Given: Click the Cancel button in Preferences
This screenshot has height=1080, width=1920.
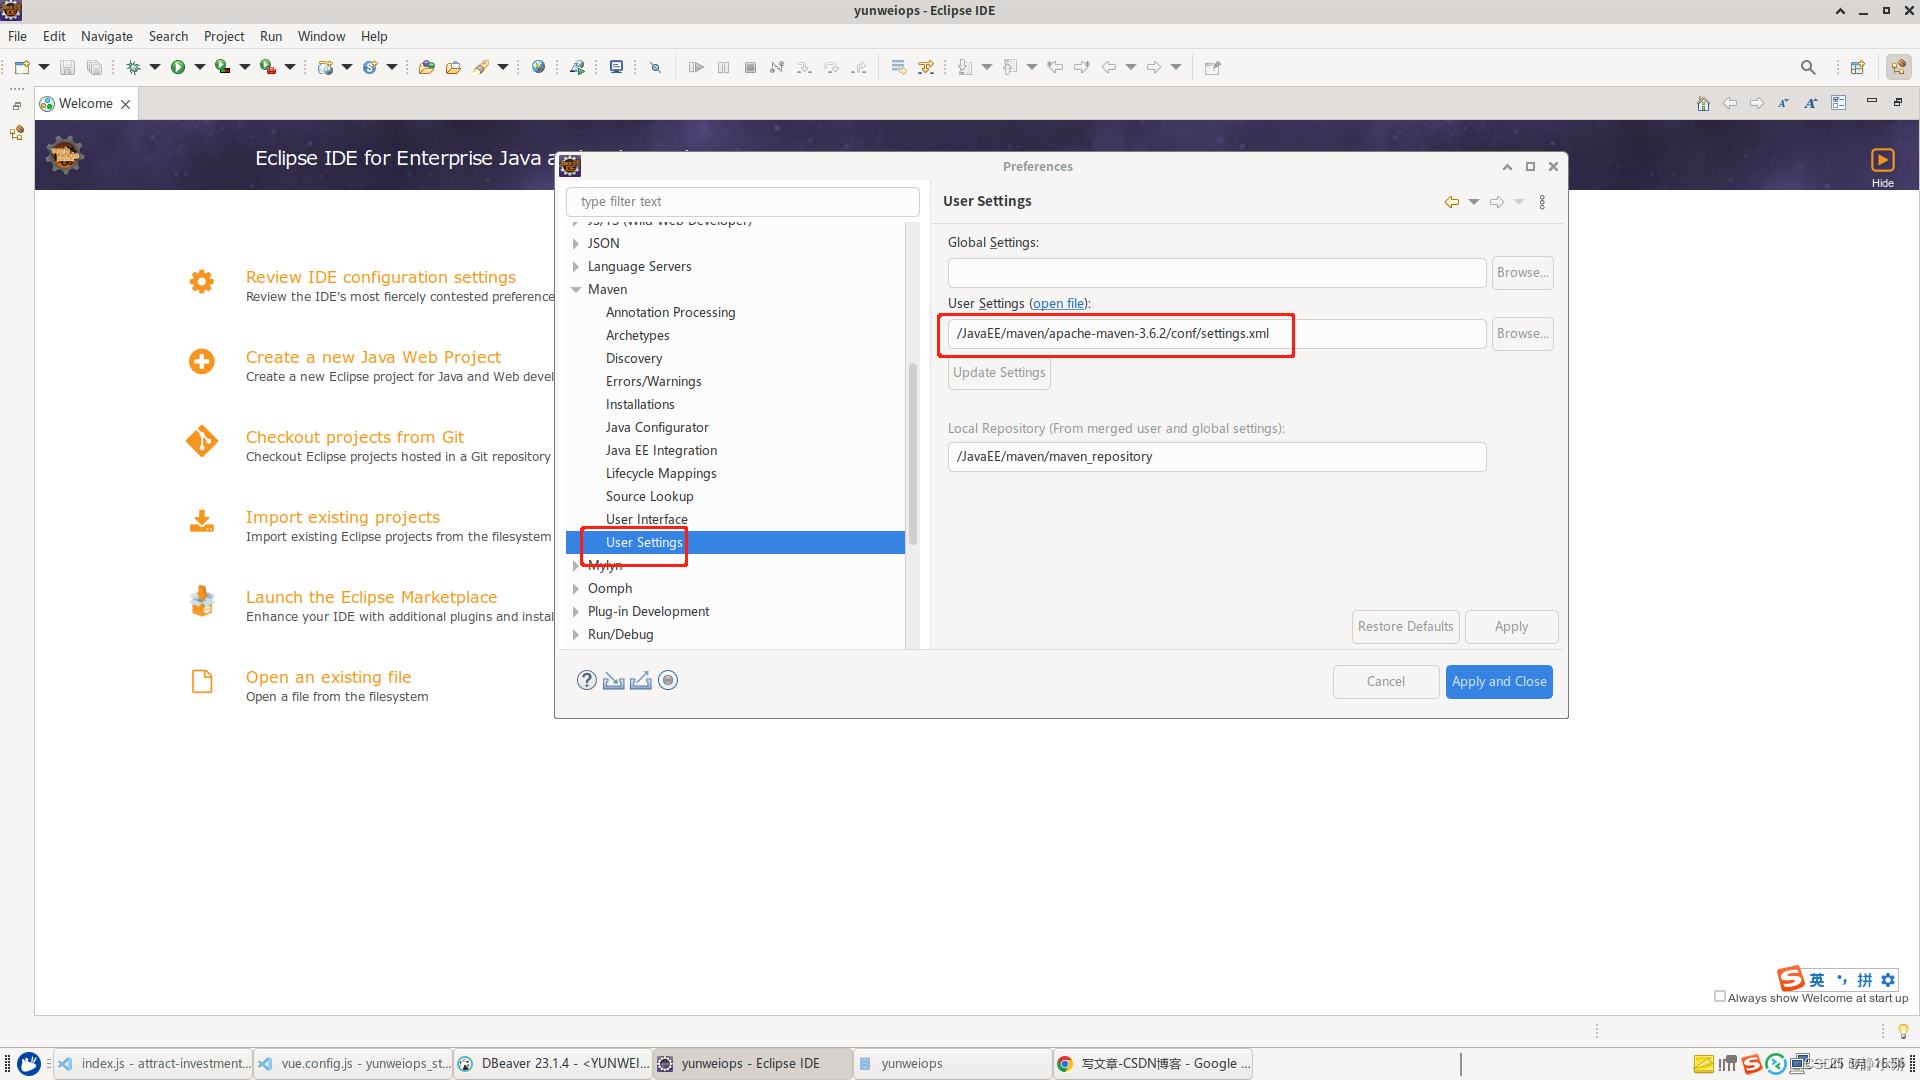Looking at the screenshot, I should coord(1386,682).
